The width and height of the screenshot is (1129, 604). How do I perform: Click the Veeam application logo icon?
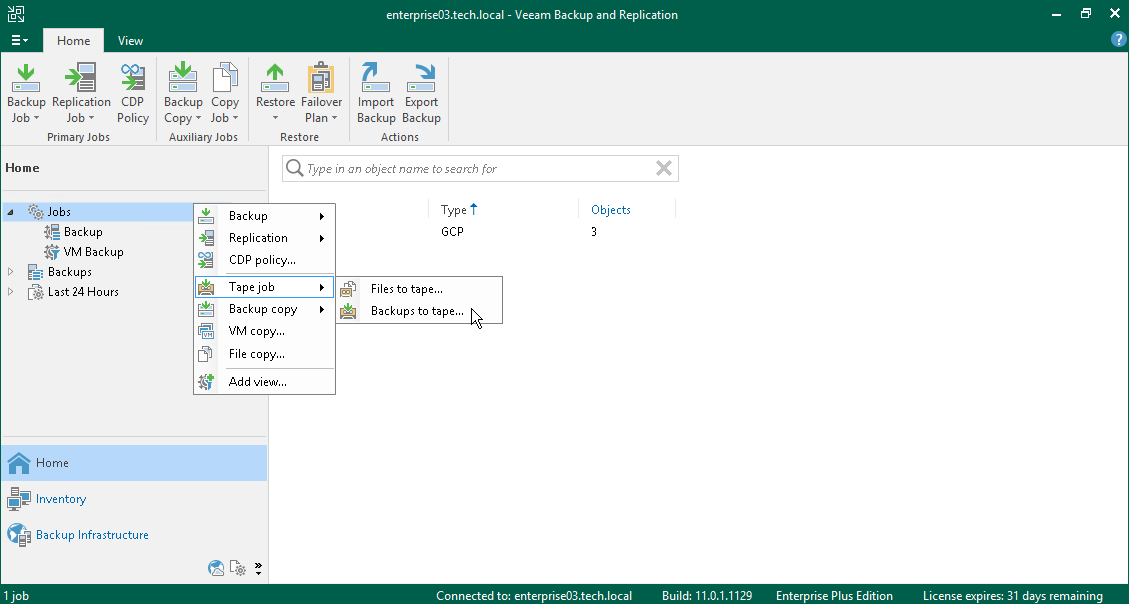tap(15, 14)
